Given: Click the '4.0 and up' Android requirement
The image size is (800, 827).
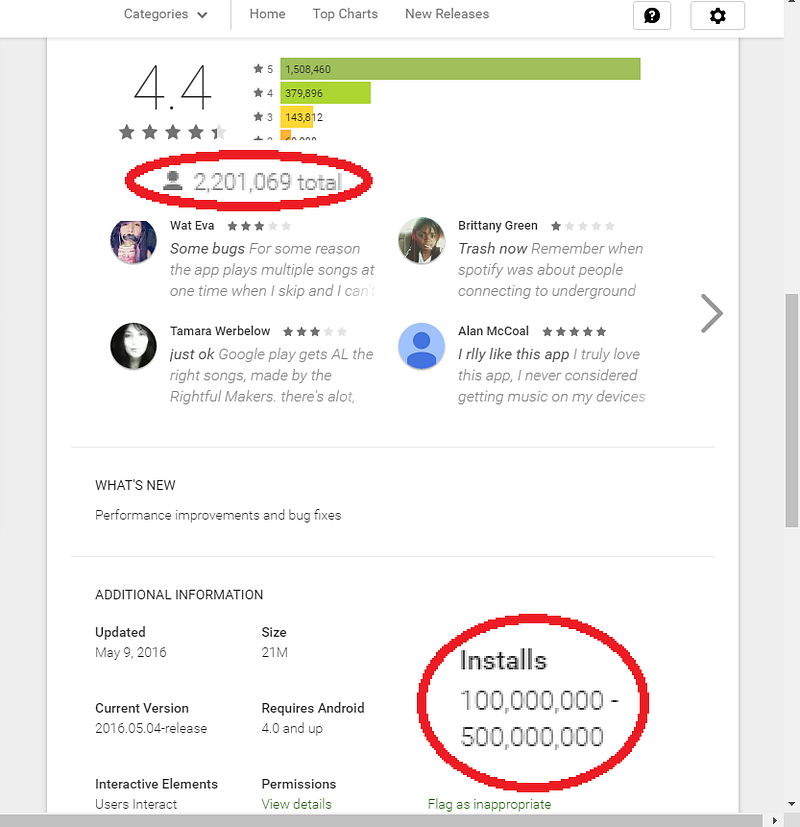Looking at the screenshot, I should 292,728.
